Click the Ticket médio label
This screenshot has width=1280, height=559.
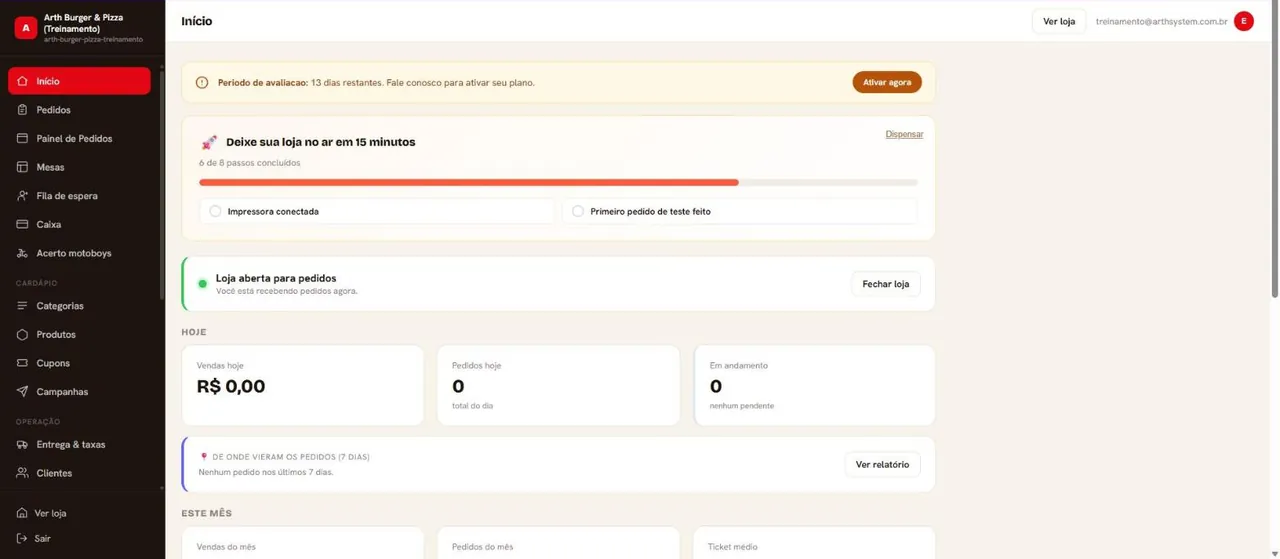click(733, 547)
